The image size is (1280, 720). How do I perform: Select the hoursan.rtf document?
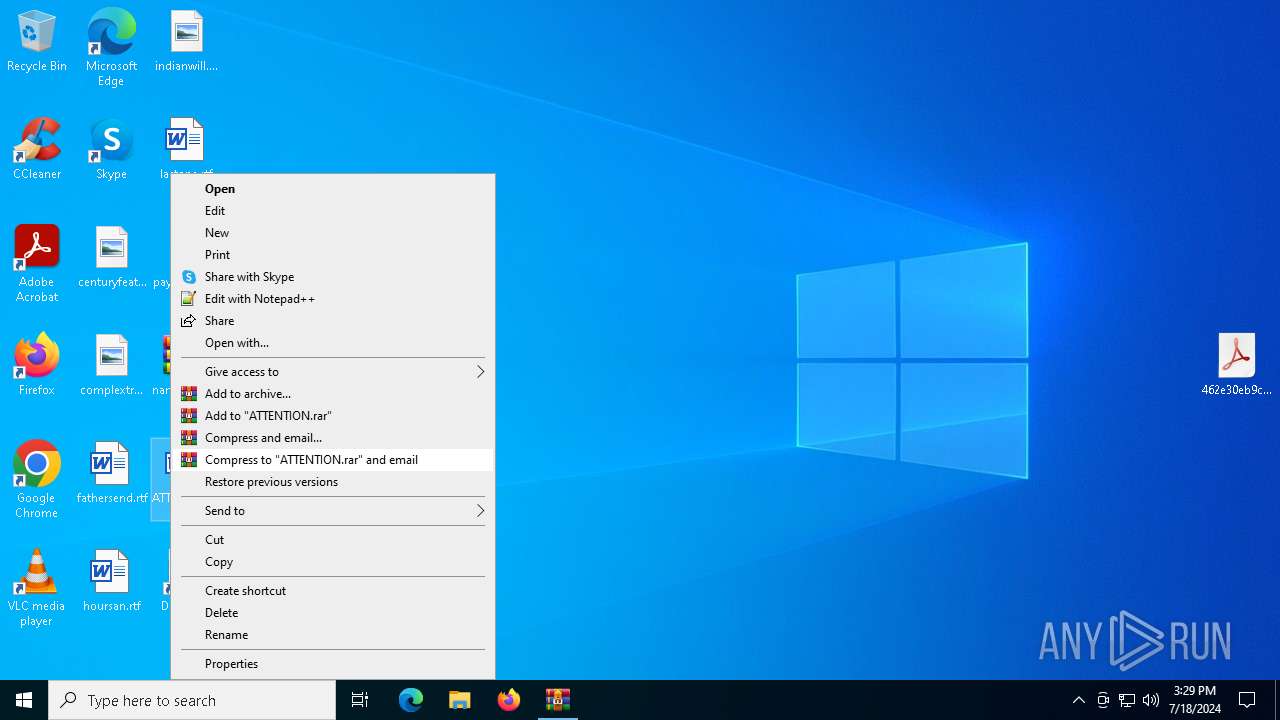pyautogui.click(x=112, y=581)
